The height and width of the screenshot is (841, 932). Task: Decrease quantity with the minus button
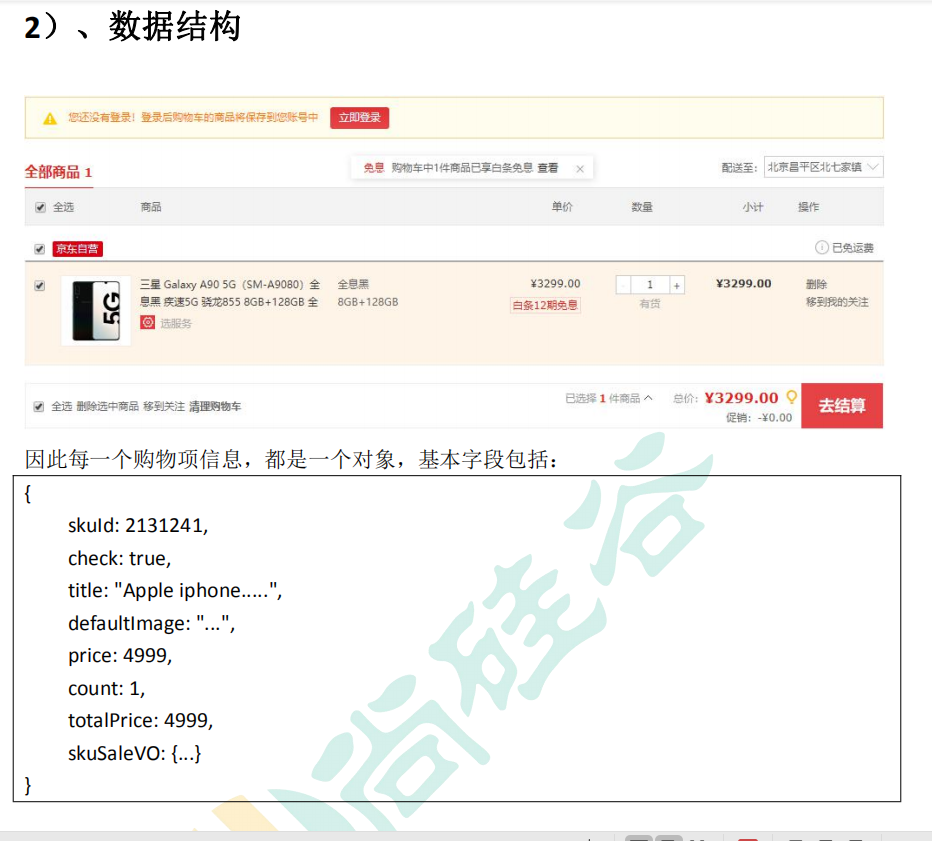click(623, 285)
